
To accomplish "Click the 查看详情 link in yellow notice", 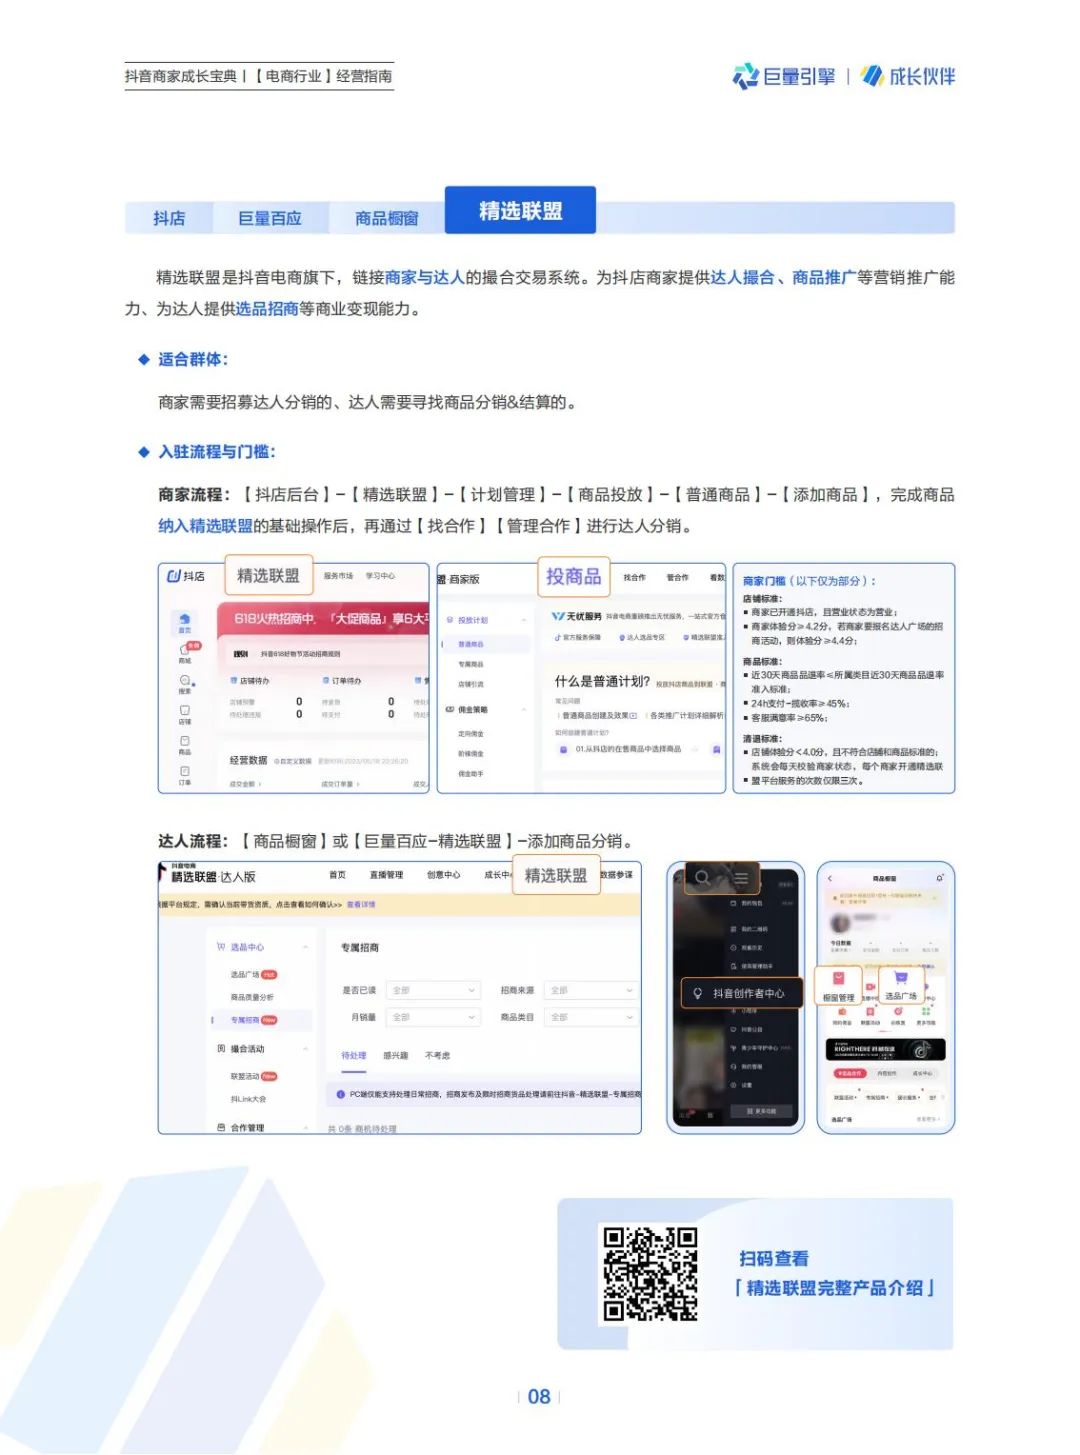I will pos(361,905).
